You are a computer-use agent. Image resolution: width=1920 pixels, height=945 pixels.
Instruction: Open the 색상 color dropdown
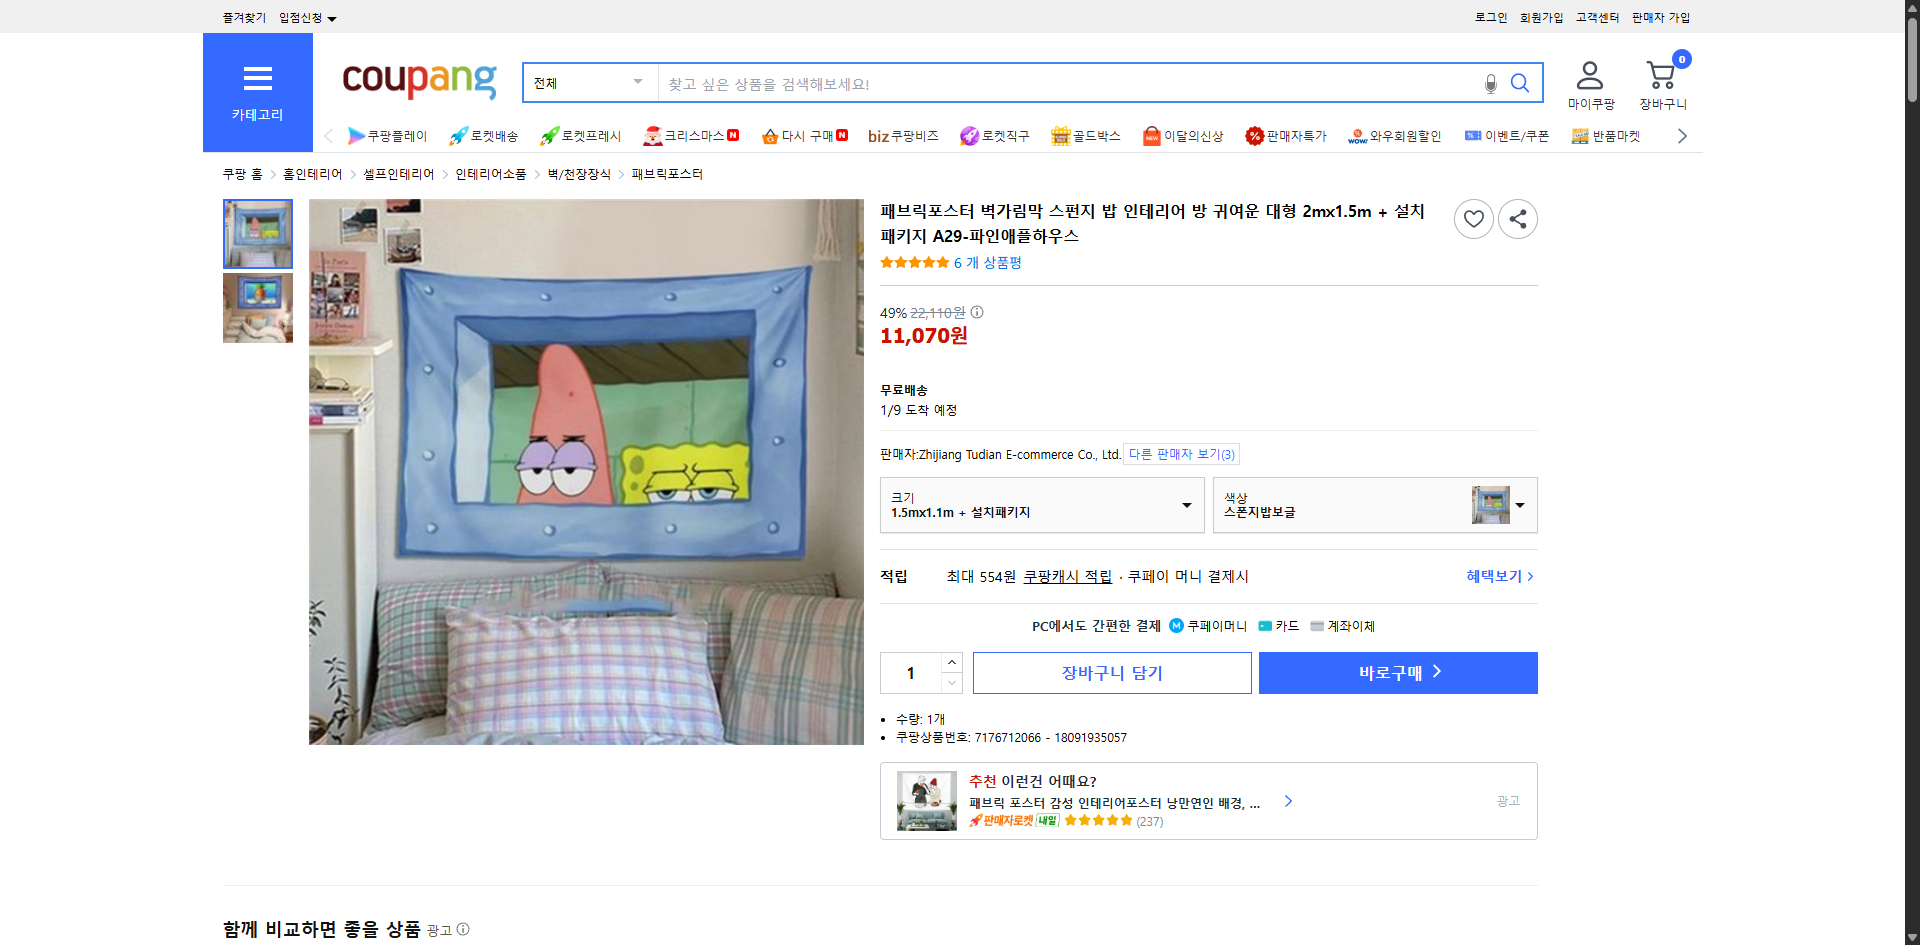coord(1519,505)
